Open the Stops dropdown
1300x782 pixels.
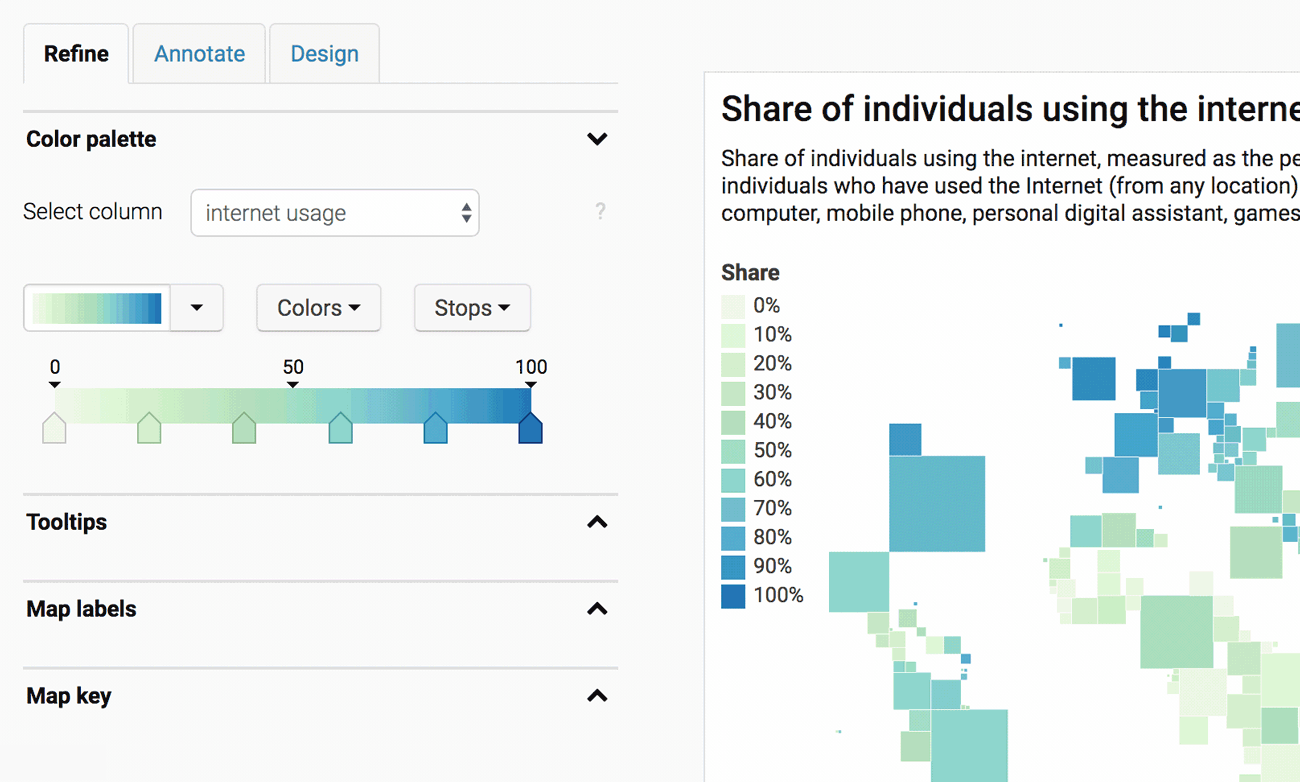point(471,308)
